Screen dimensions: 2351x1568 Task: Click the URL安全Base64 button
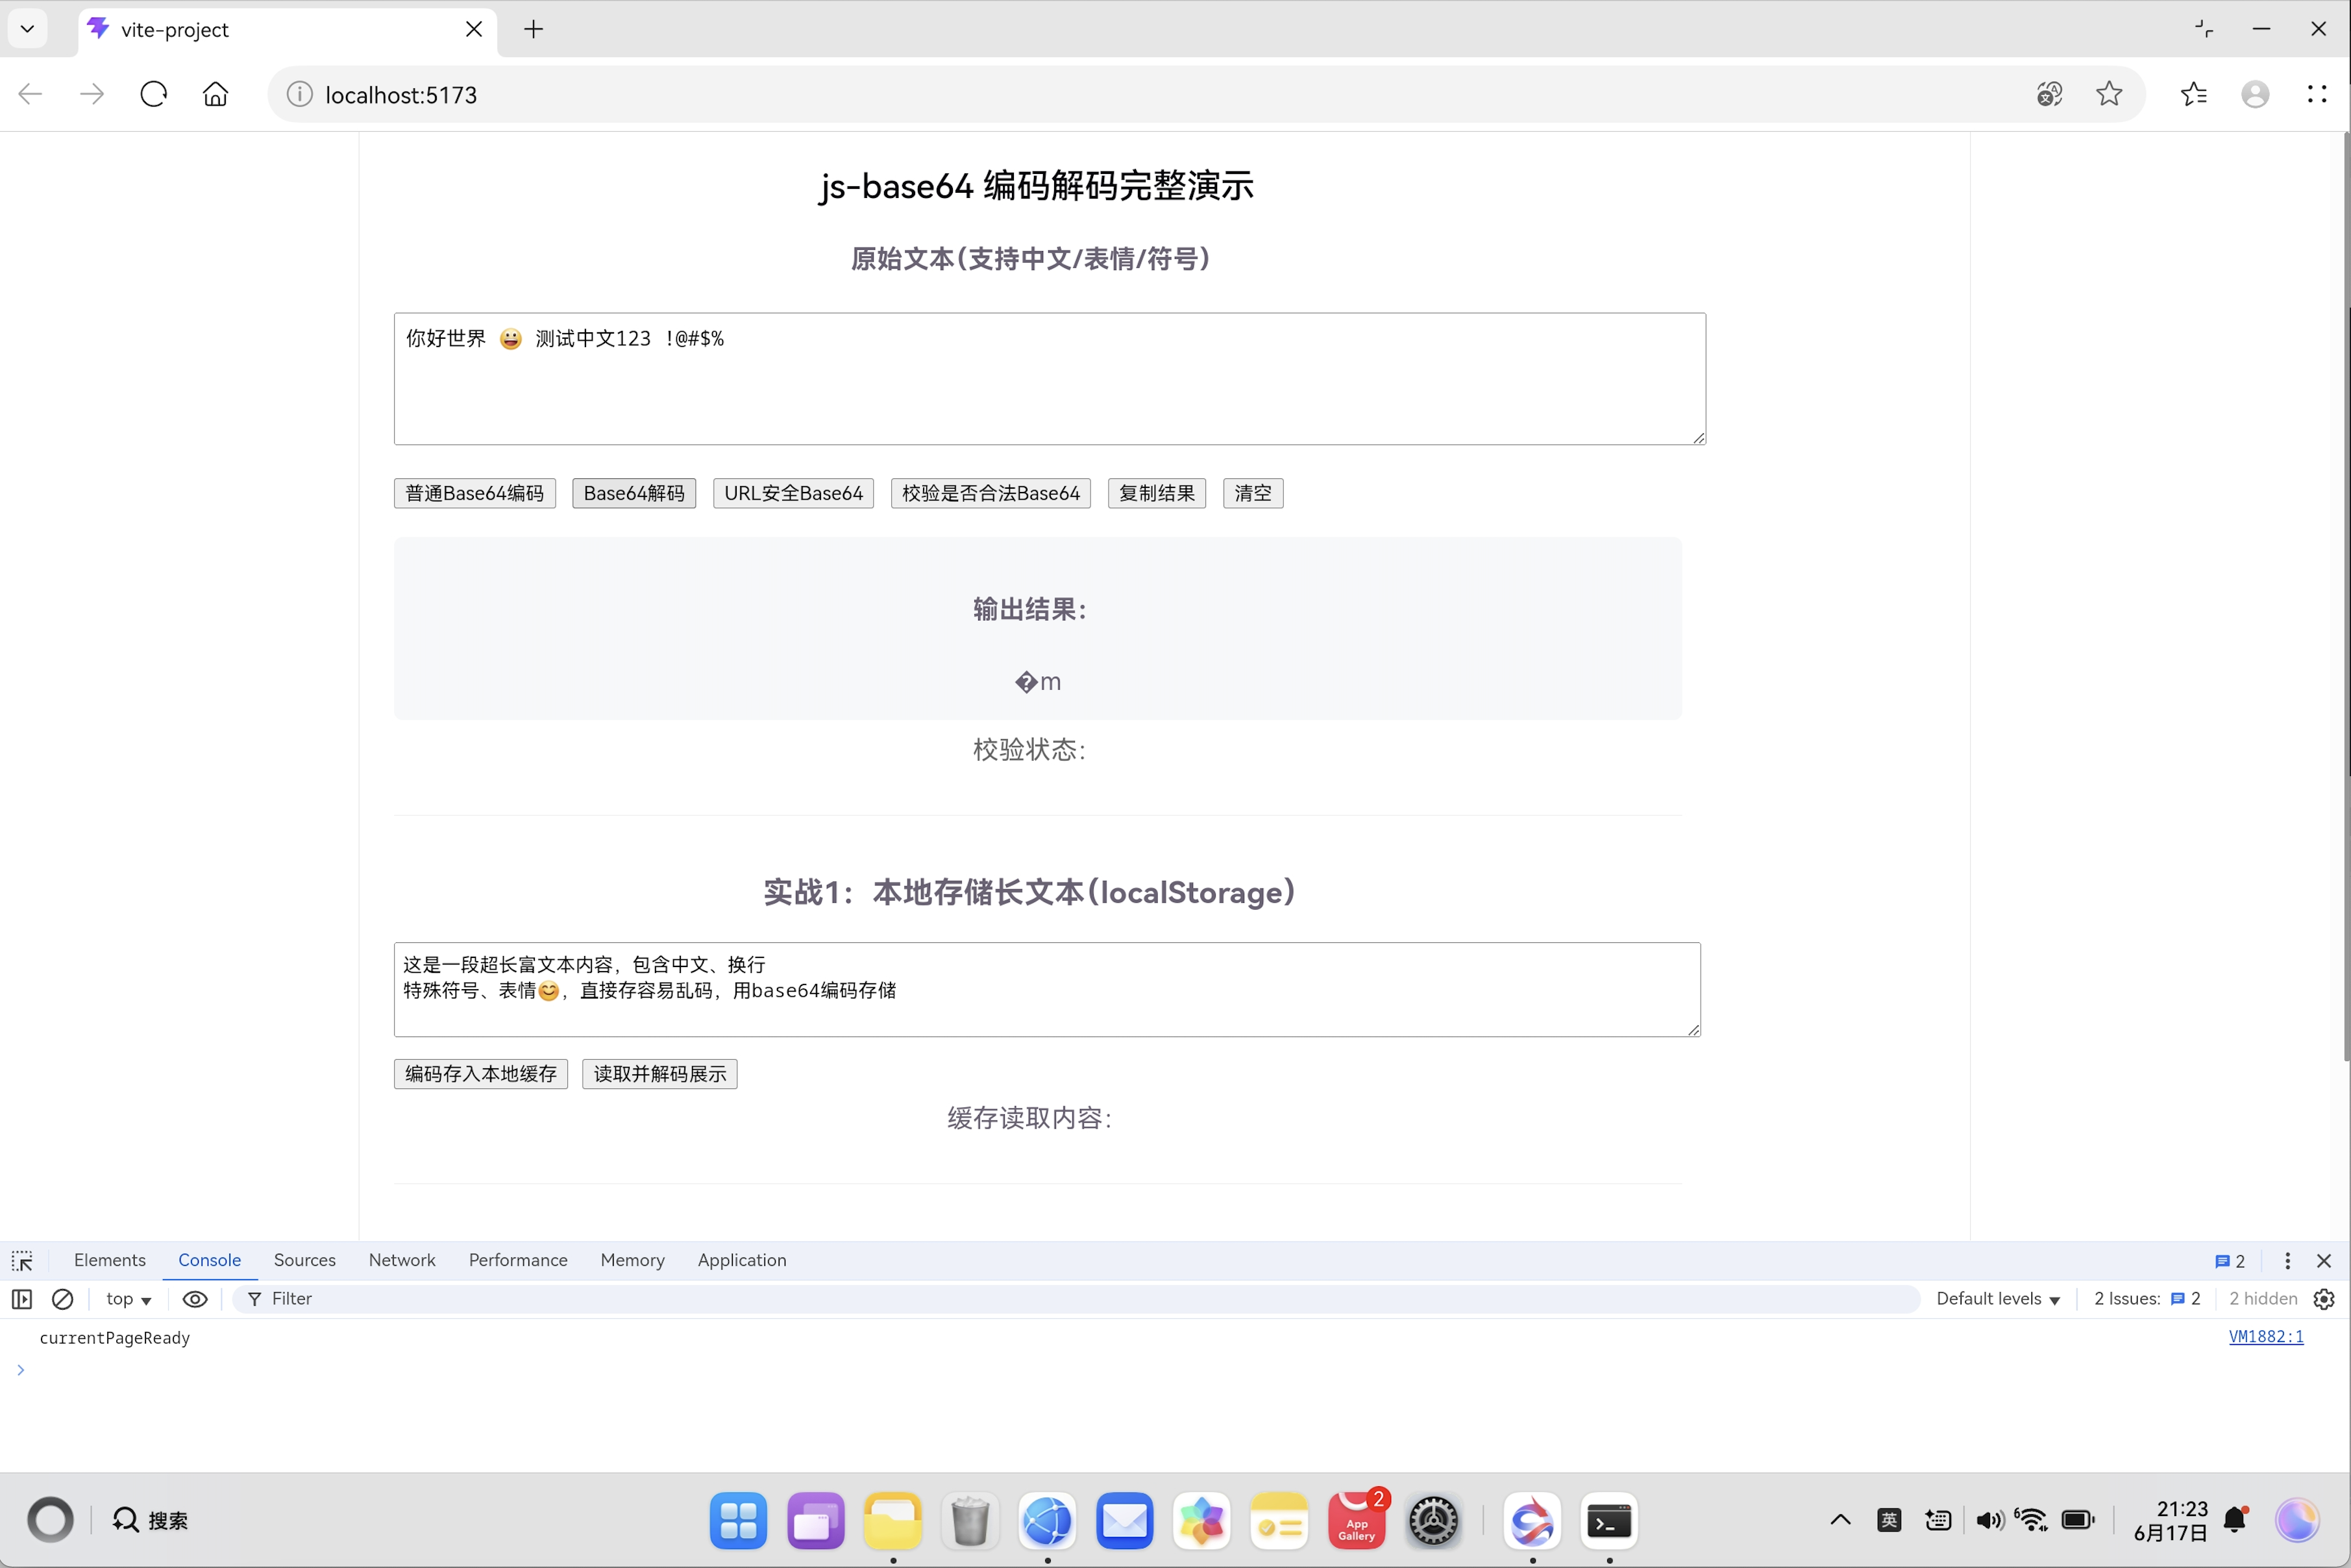click(x=793, y=493)
